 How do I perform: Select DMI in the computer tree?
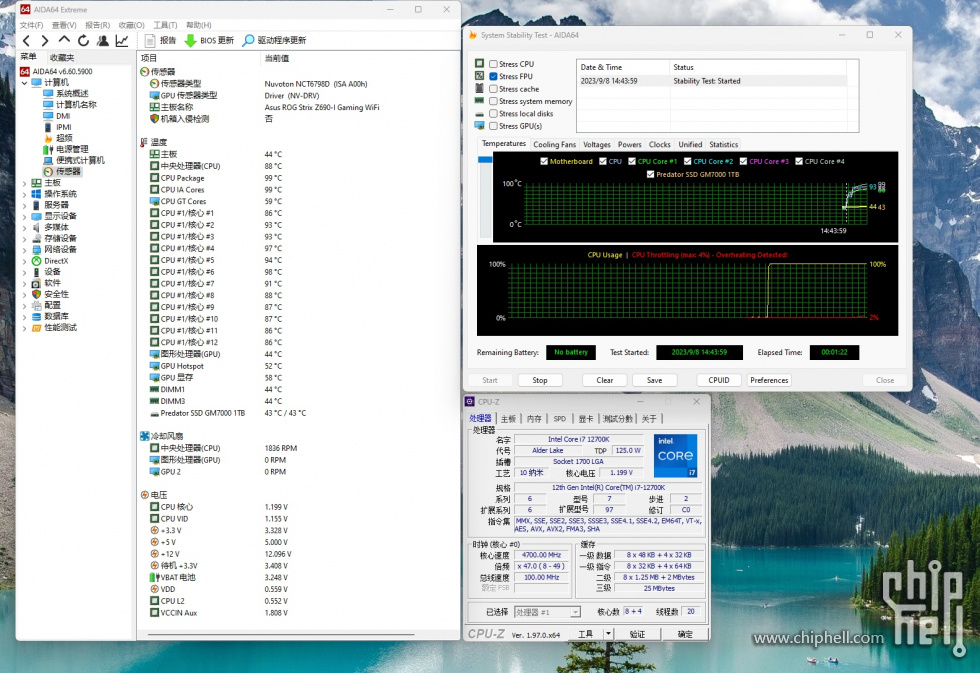pyautogui.click(x=63, y=116)
